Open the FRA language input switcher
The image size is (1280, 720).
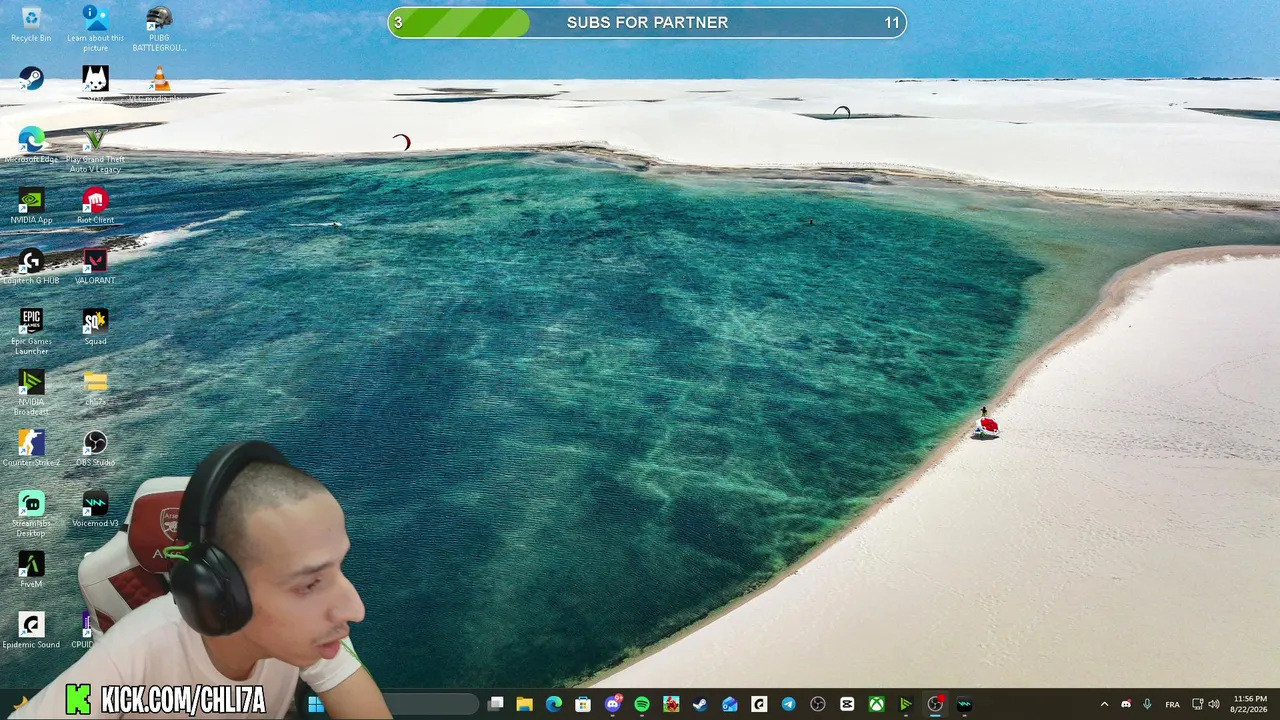(x=1173, y=704)
